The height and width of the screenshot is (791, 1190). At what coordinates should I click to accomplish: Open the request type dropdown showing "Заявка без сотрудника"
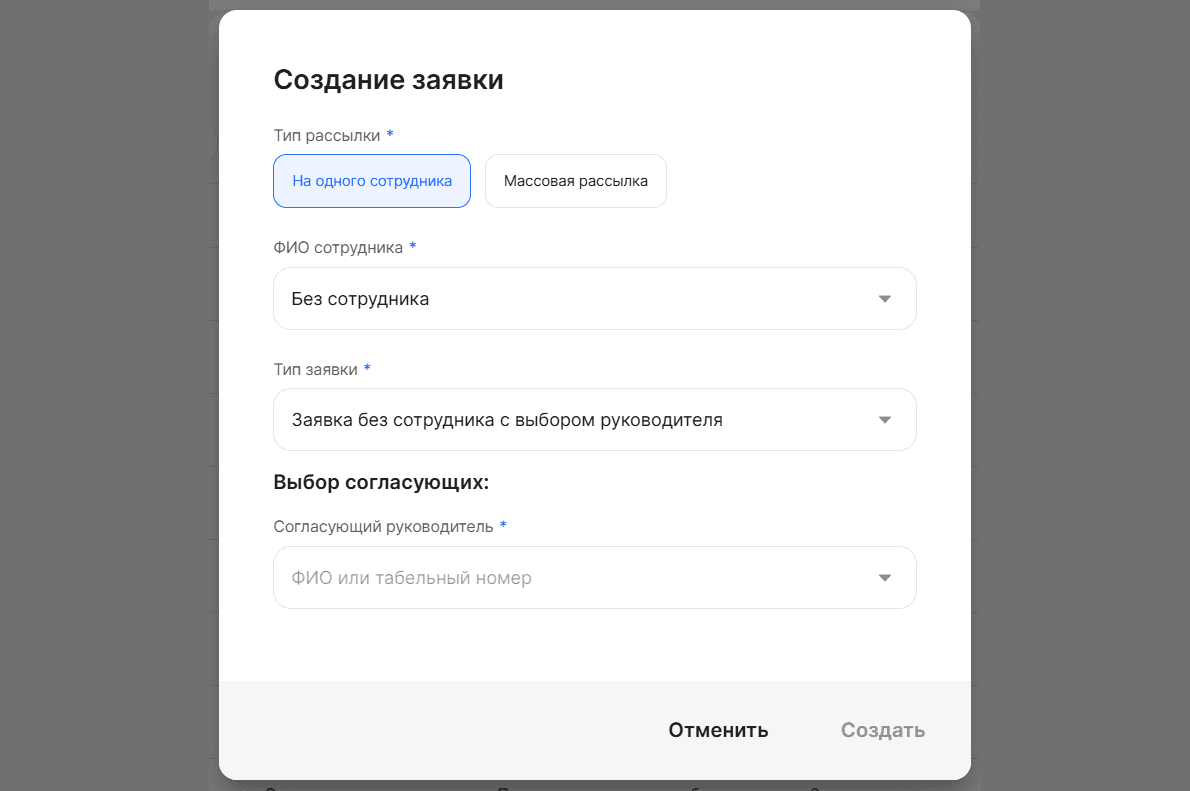pos(594,419)
